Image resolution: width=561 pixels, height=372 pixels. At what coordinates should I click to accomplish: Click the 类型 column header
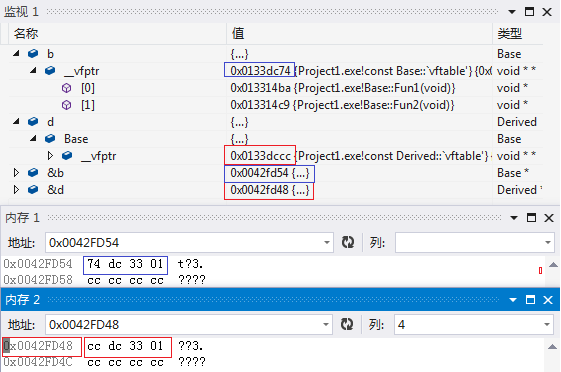(x=509, y=34)
